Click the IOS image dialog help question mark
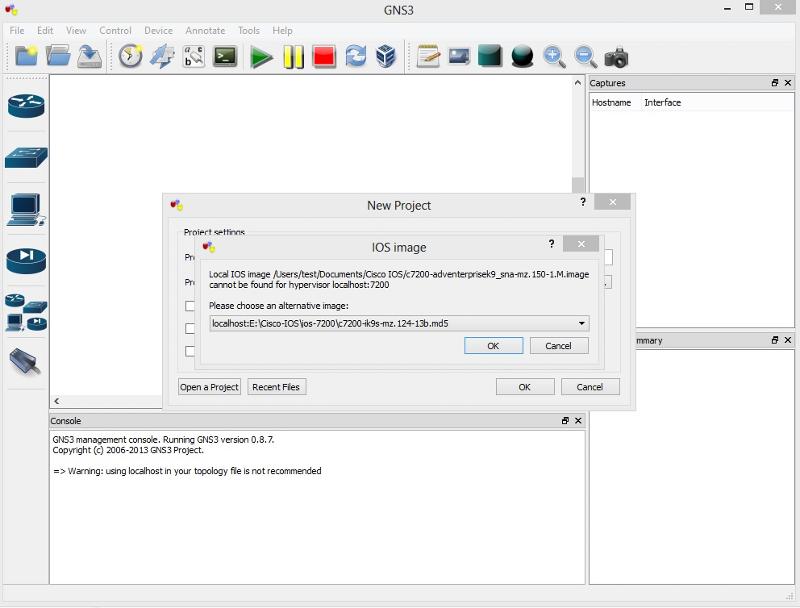Viewport: 800px width, 608px height. pos(552,244)
